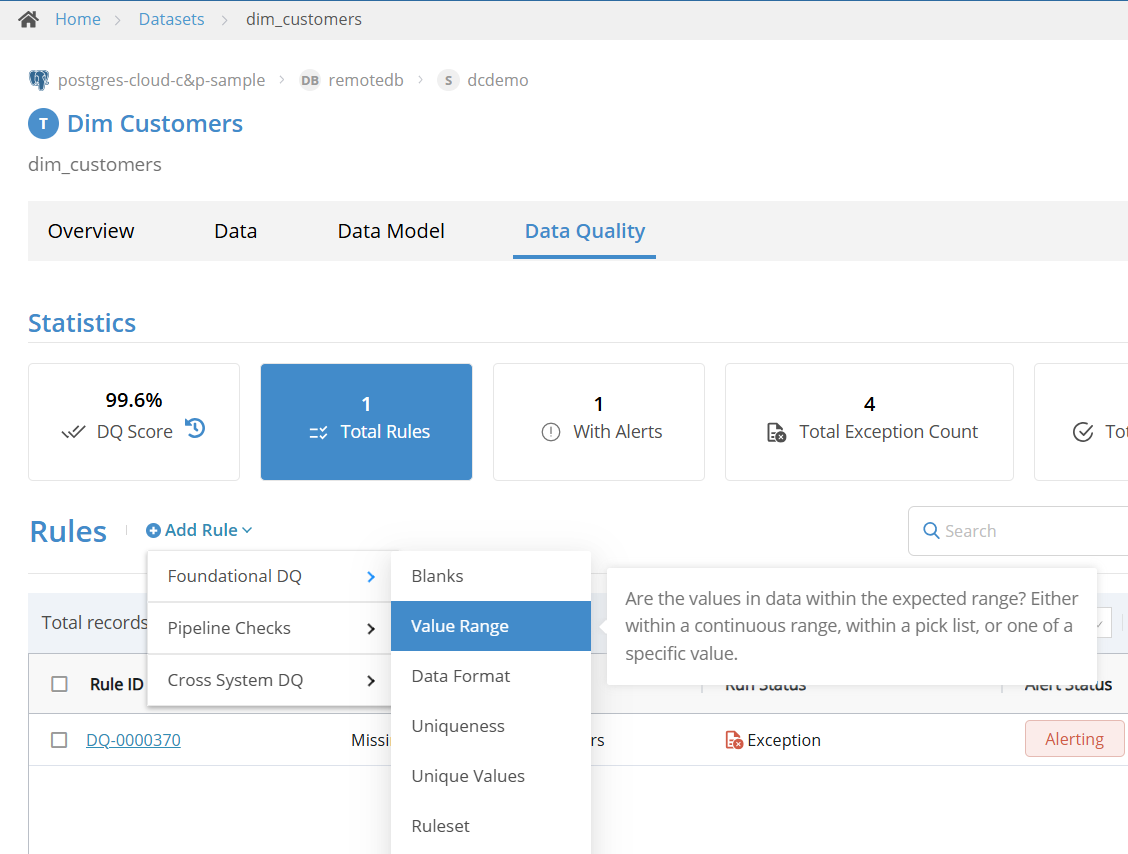Click the Total Rules checklist icon

319,432
